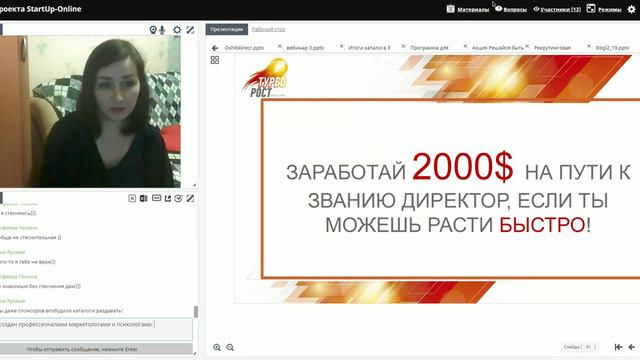This screenshot has width=640, height=360.
Task: Close the Программа для tab
Action: (465, 47)
